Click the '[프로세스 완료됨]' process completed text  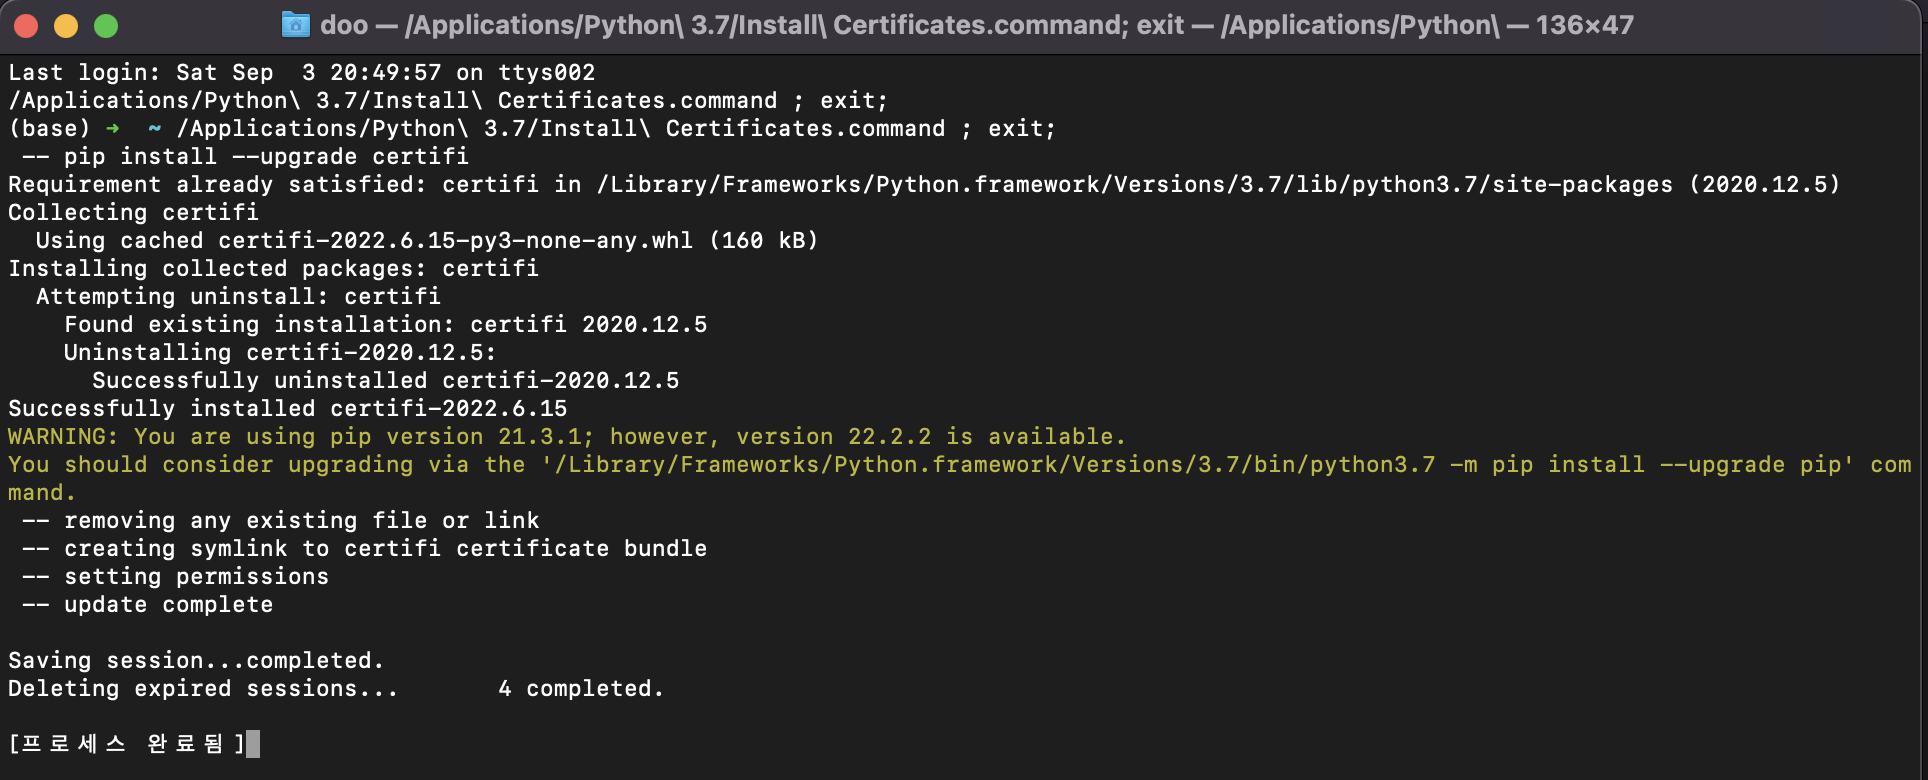pyautogui.click(x=127, y=744)
